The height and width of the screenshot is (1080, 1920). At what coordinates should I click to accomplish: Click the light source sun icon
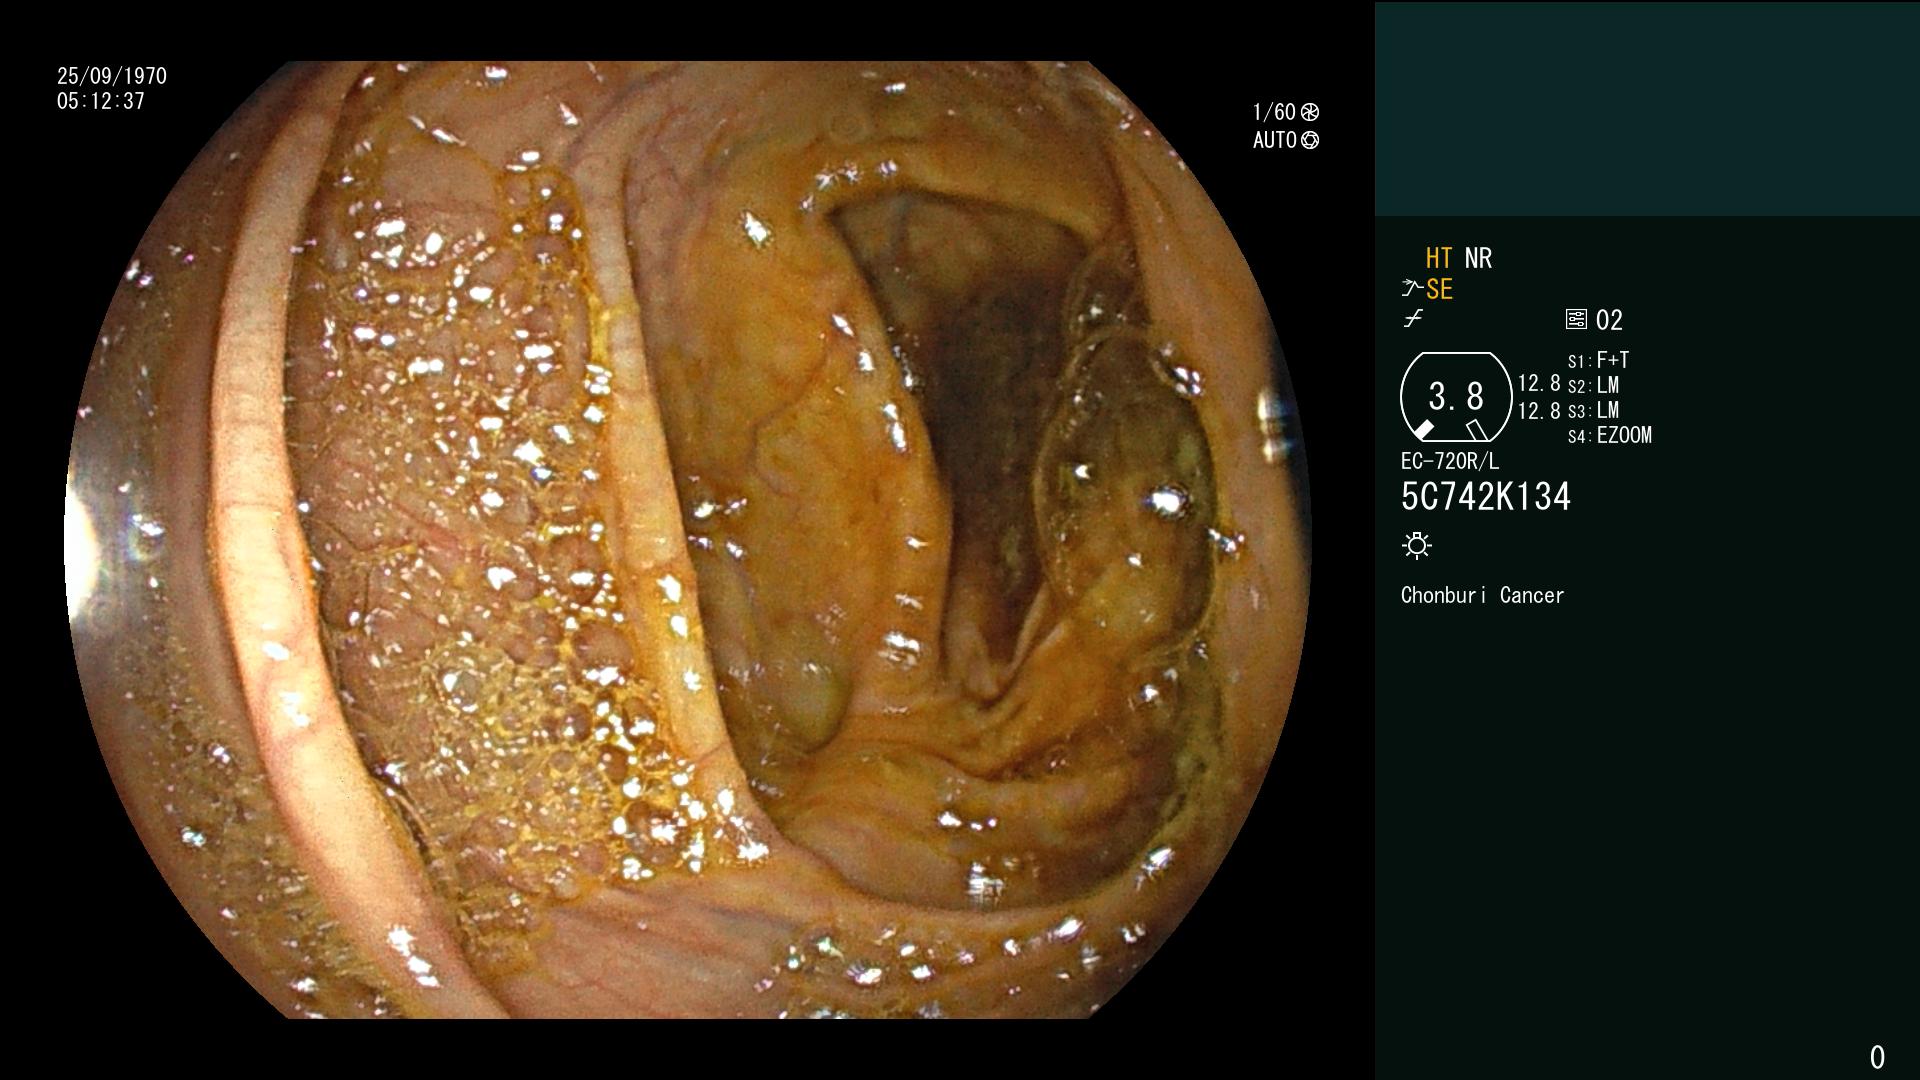point(1417,545)
